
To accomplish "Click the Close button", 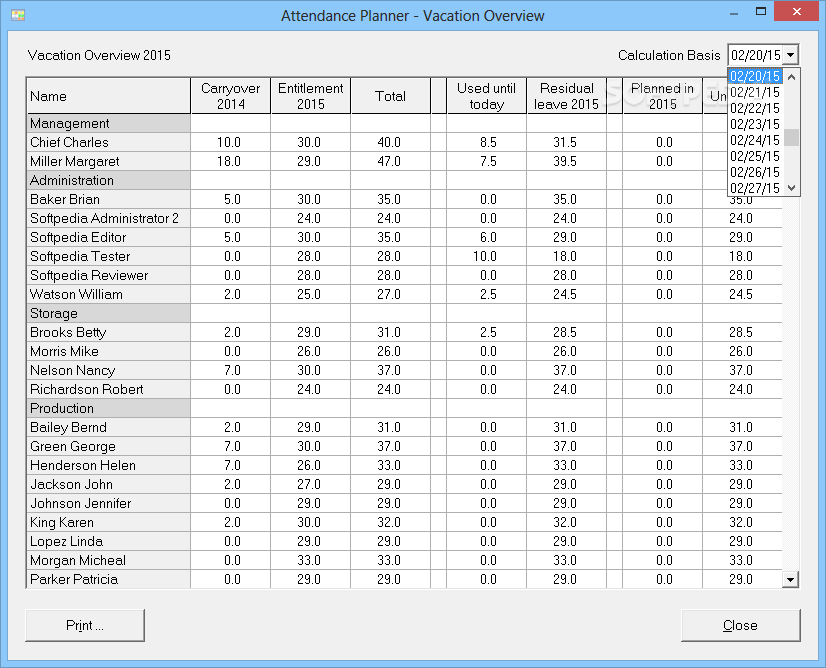I will (740, 625).
